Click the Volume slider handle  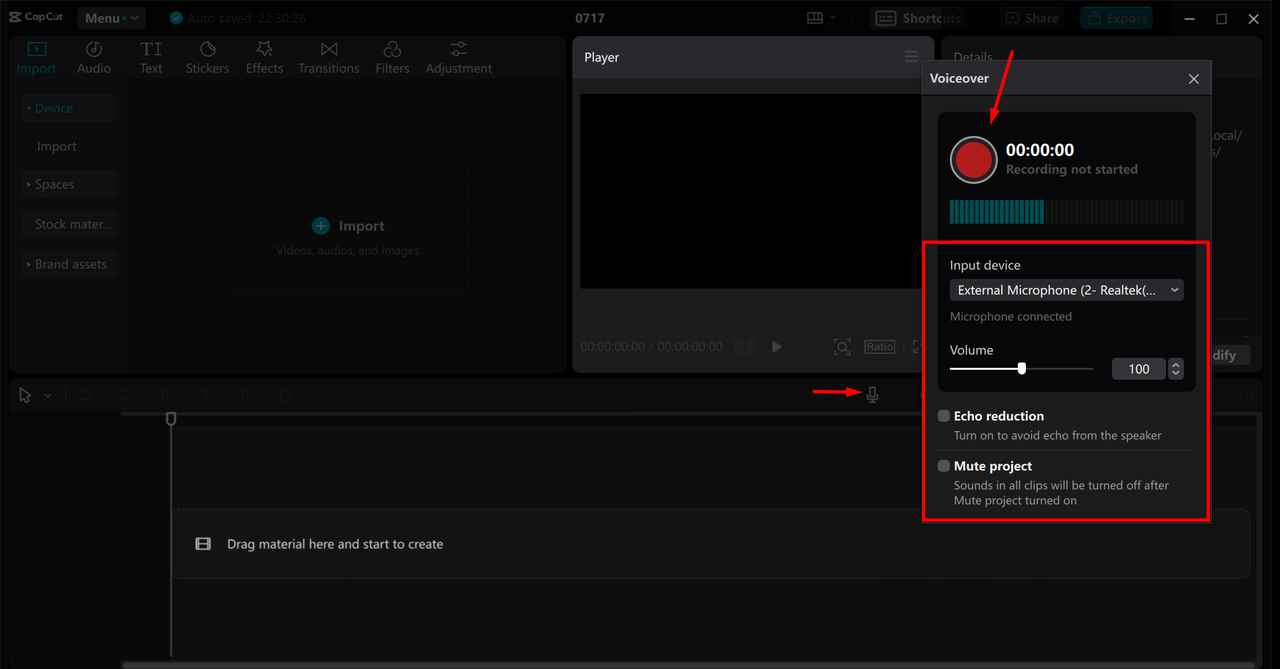pyautogui.click(x=1021, y=368)
